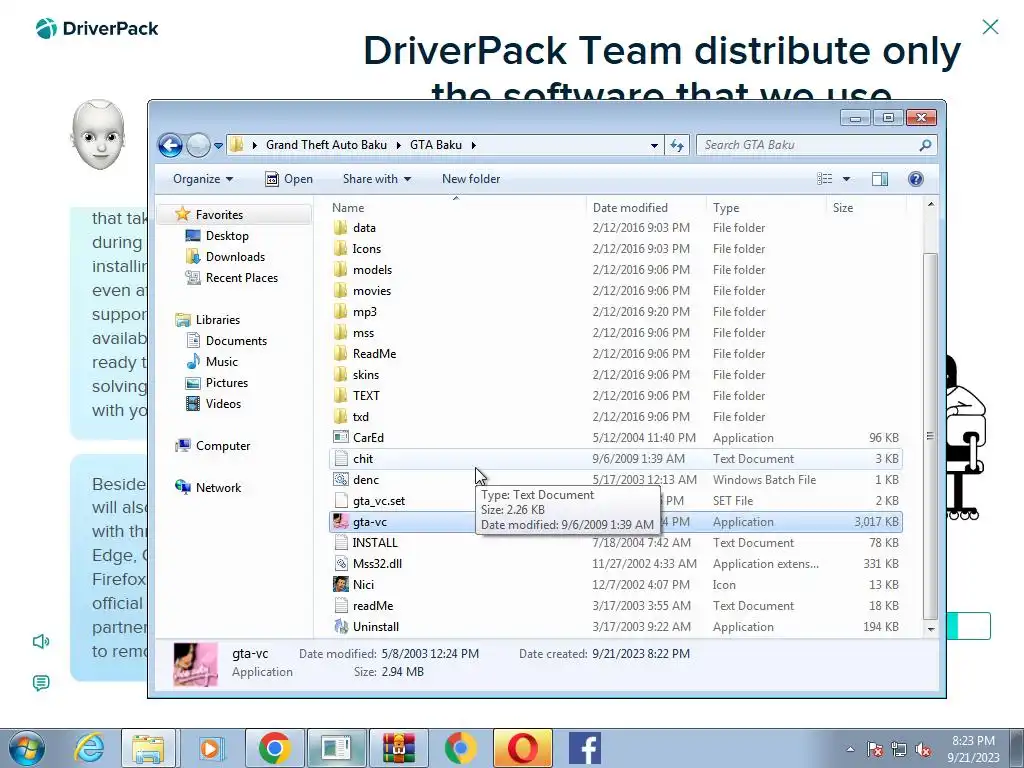Image resolution: width=1024 pixels, height=768 pixels.
Task: Open recent locations dropdown beside forward arrow
Action: click(218, 146)
